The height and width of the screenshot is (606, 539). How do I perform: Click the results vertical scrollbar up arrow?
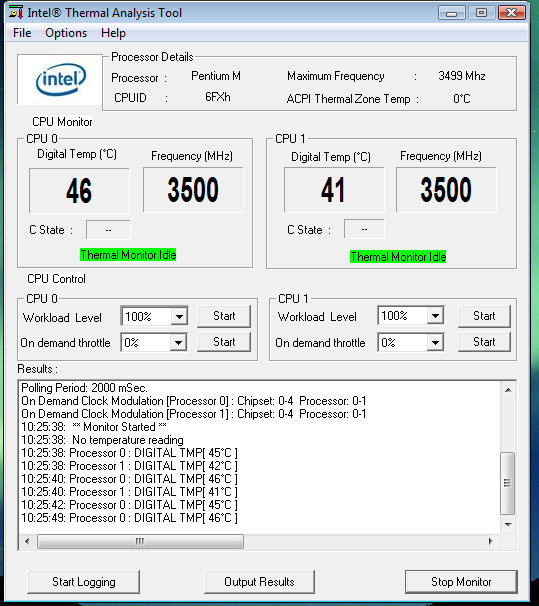[508, 390]
